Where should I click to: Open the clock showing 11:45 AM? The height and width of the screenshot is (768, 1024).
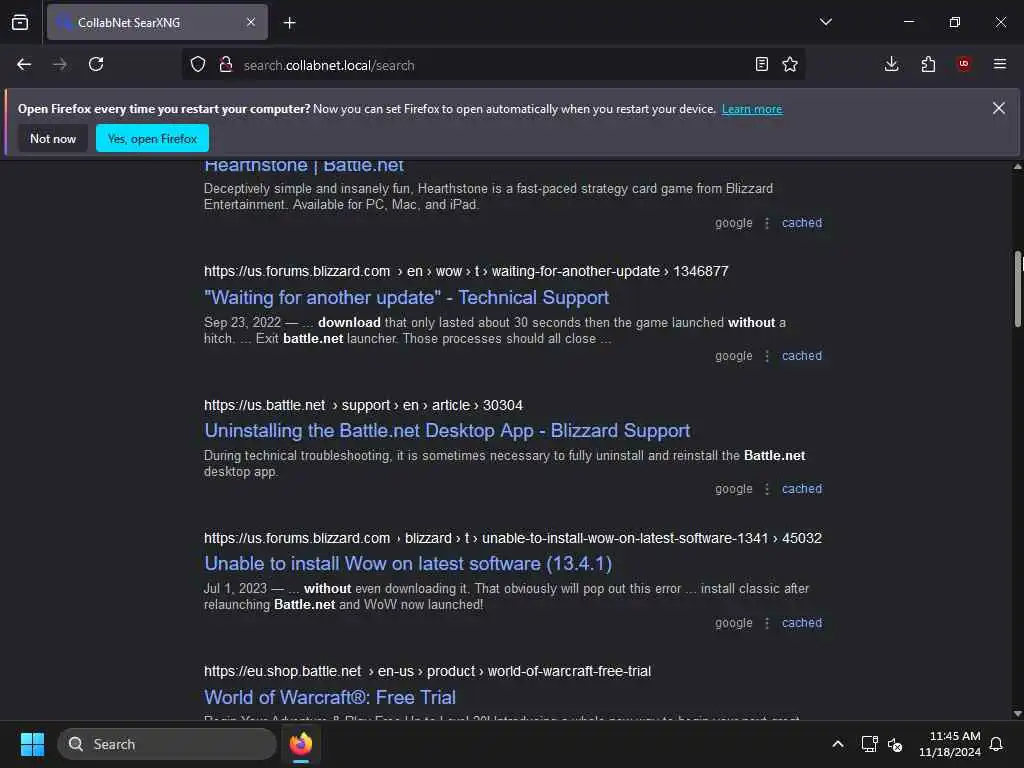pos(950,744)
